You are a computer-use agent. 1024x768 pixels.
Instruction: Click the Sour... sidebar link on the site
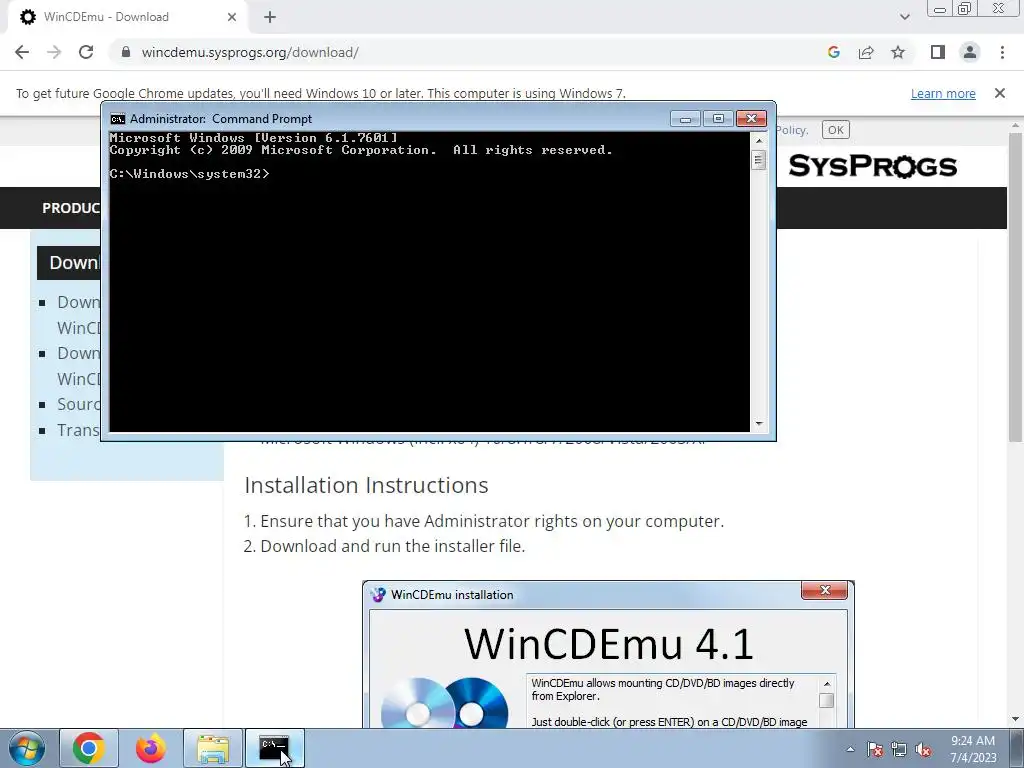pyautogui.click(x=78, y=404)
